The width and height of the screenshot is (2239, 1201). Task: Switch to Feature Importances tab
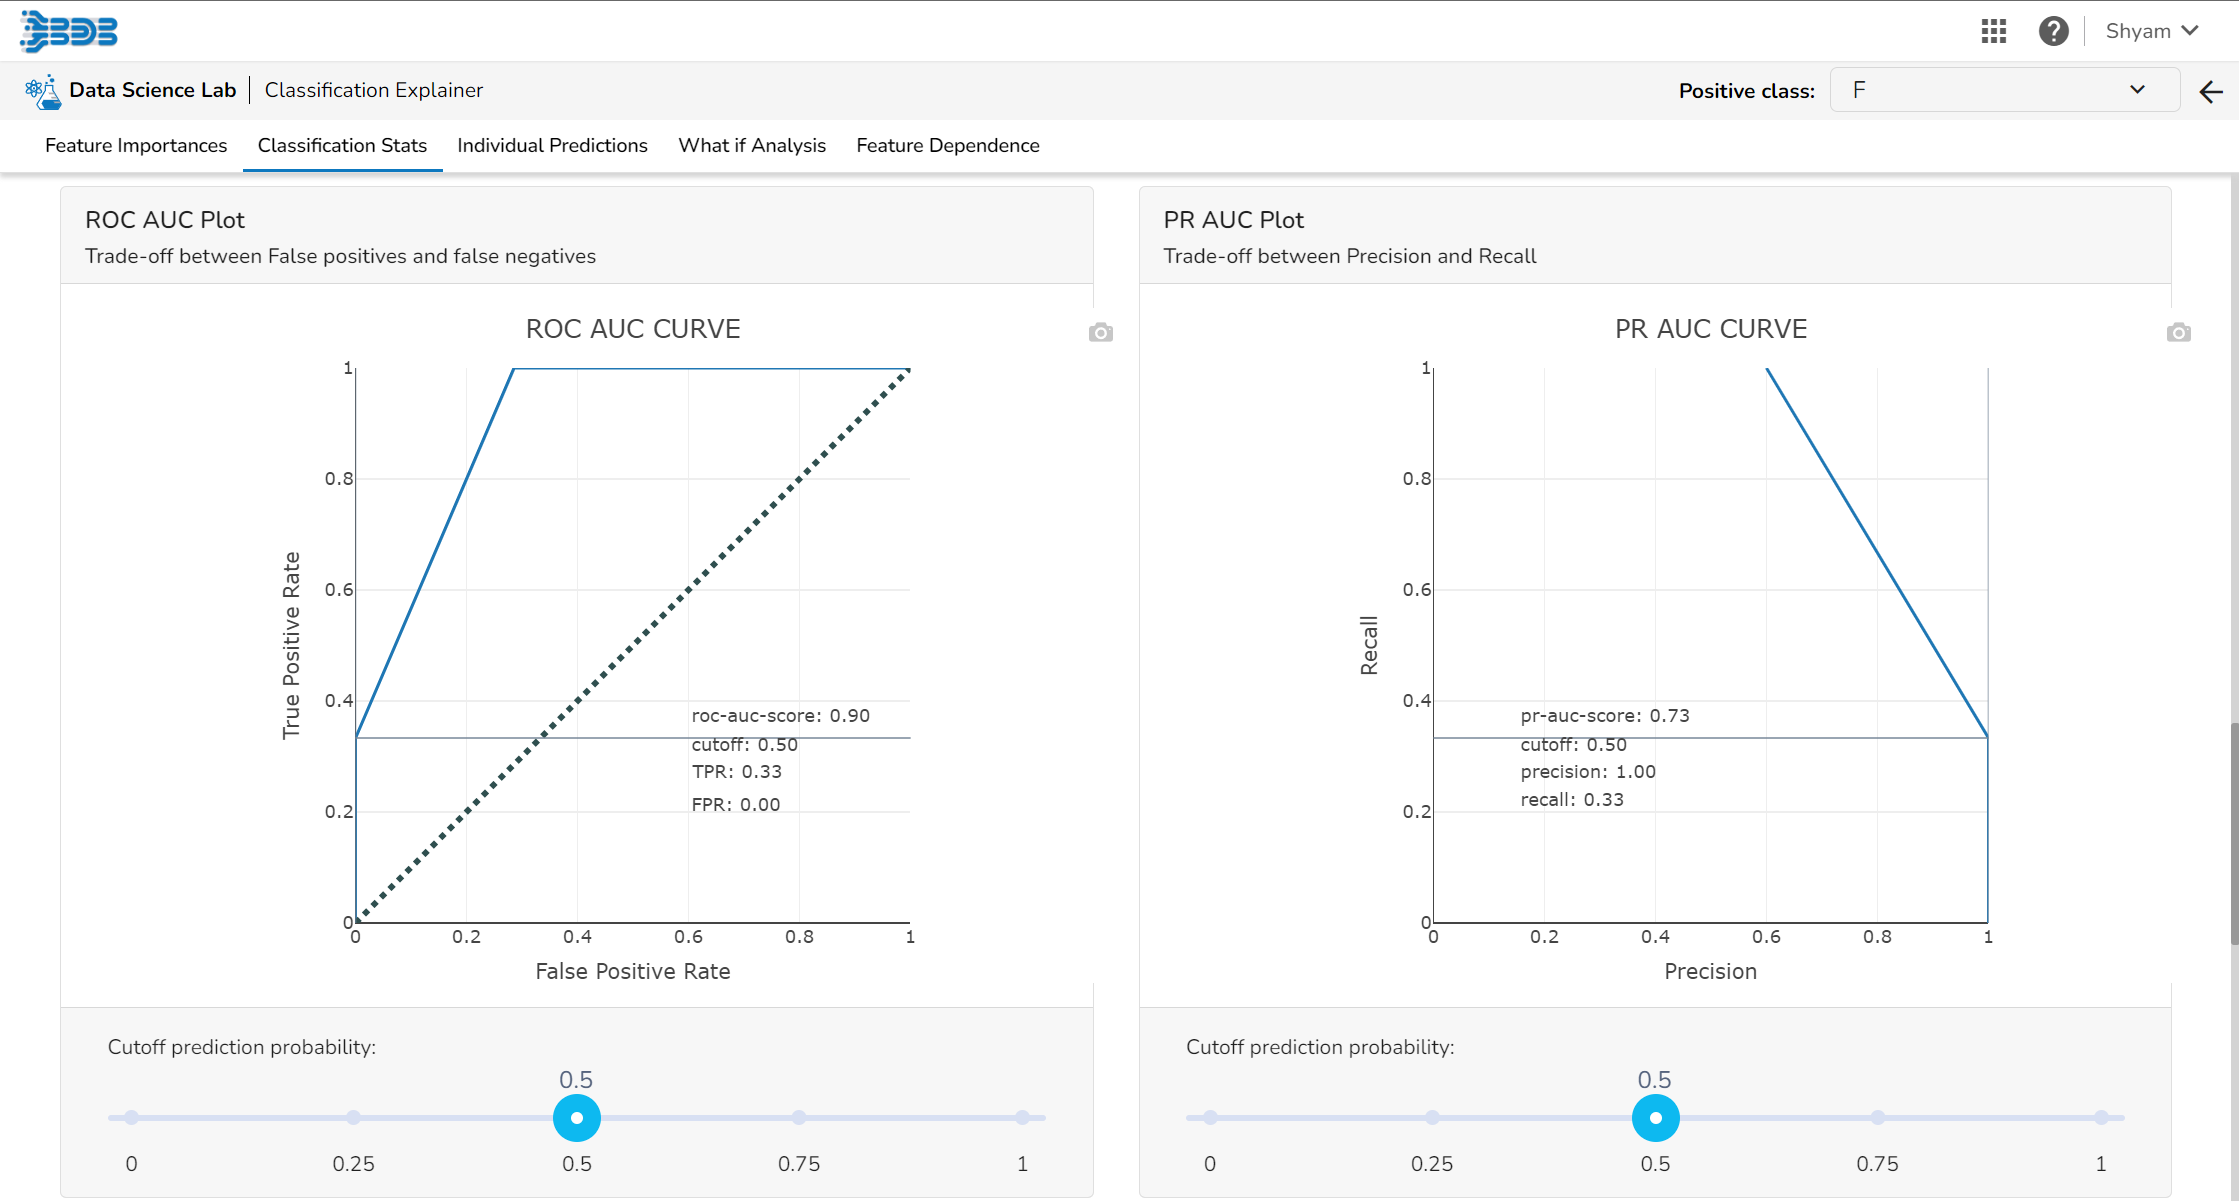(x=136, y=145)
